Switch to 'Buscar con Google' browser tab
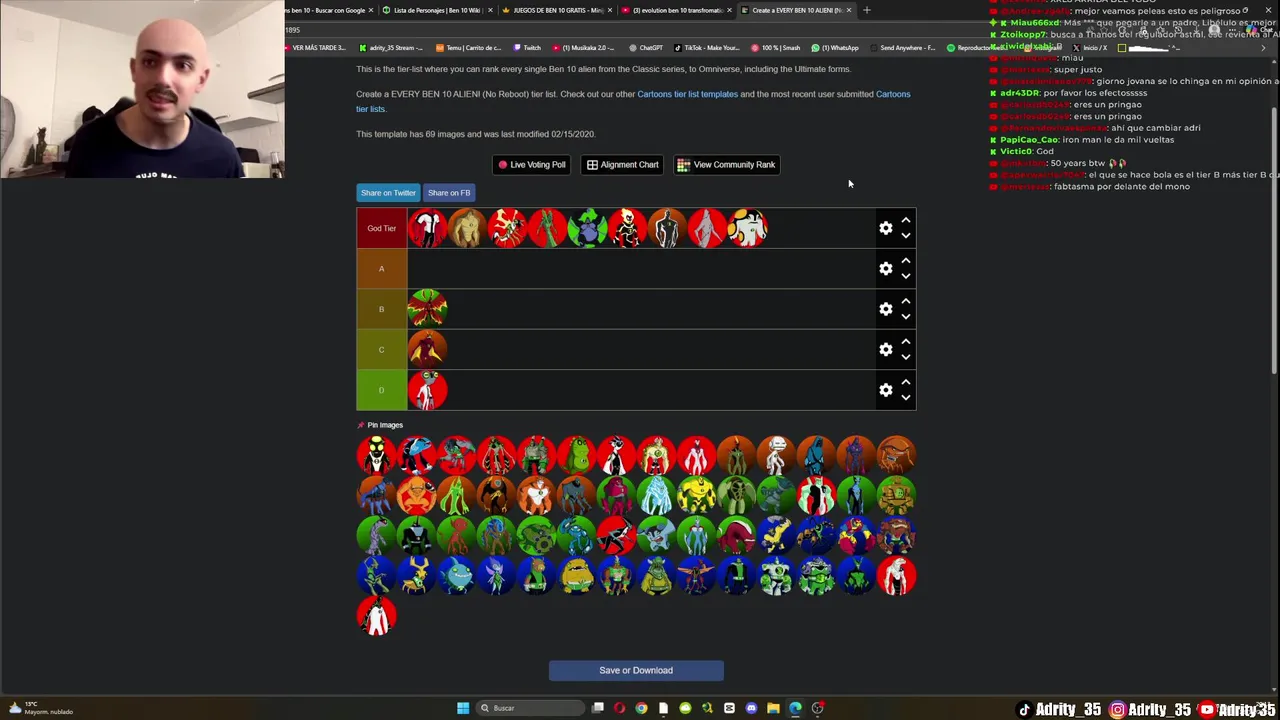Viewport: 1280px width, 720px height. coord(324,10)
